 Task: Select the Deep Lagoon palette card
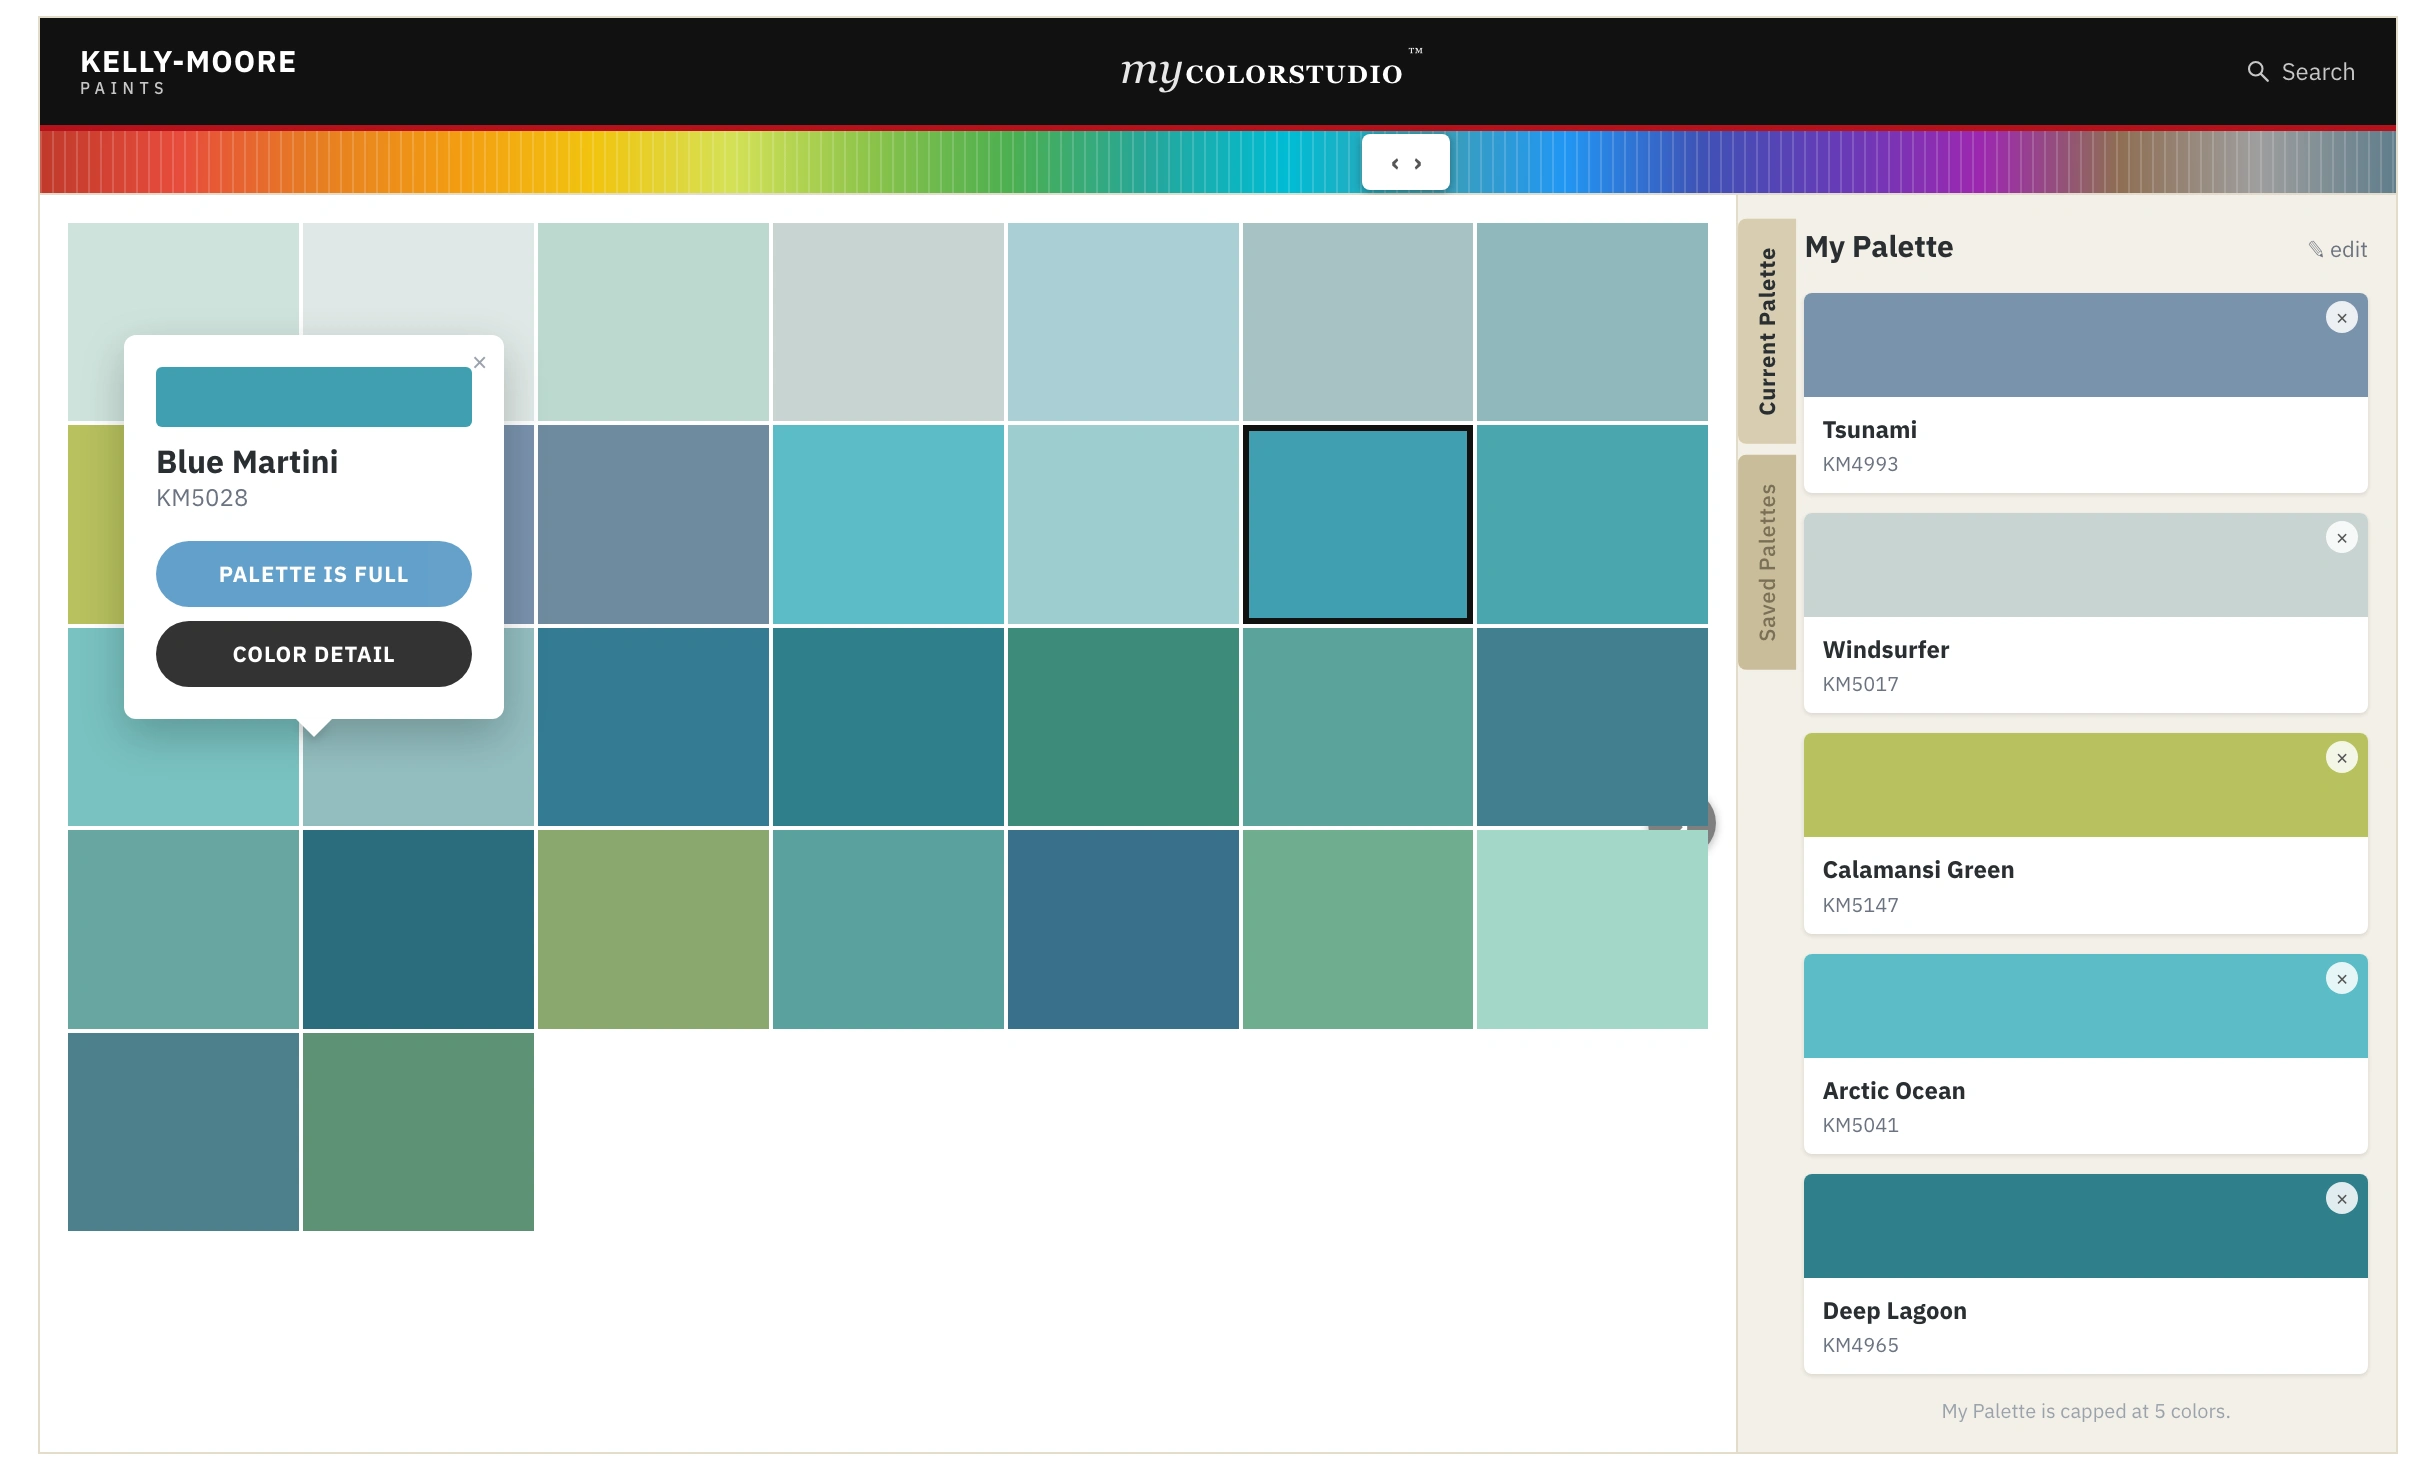tap(2085, 1274)
